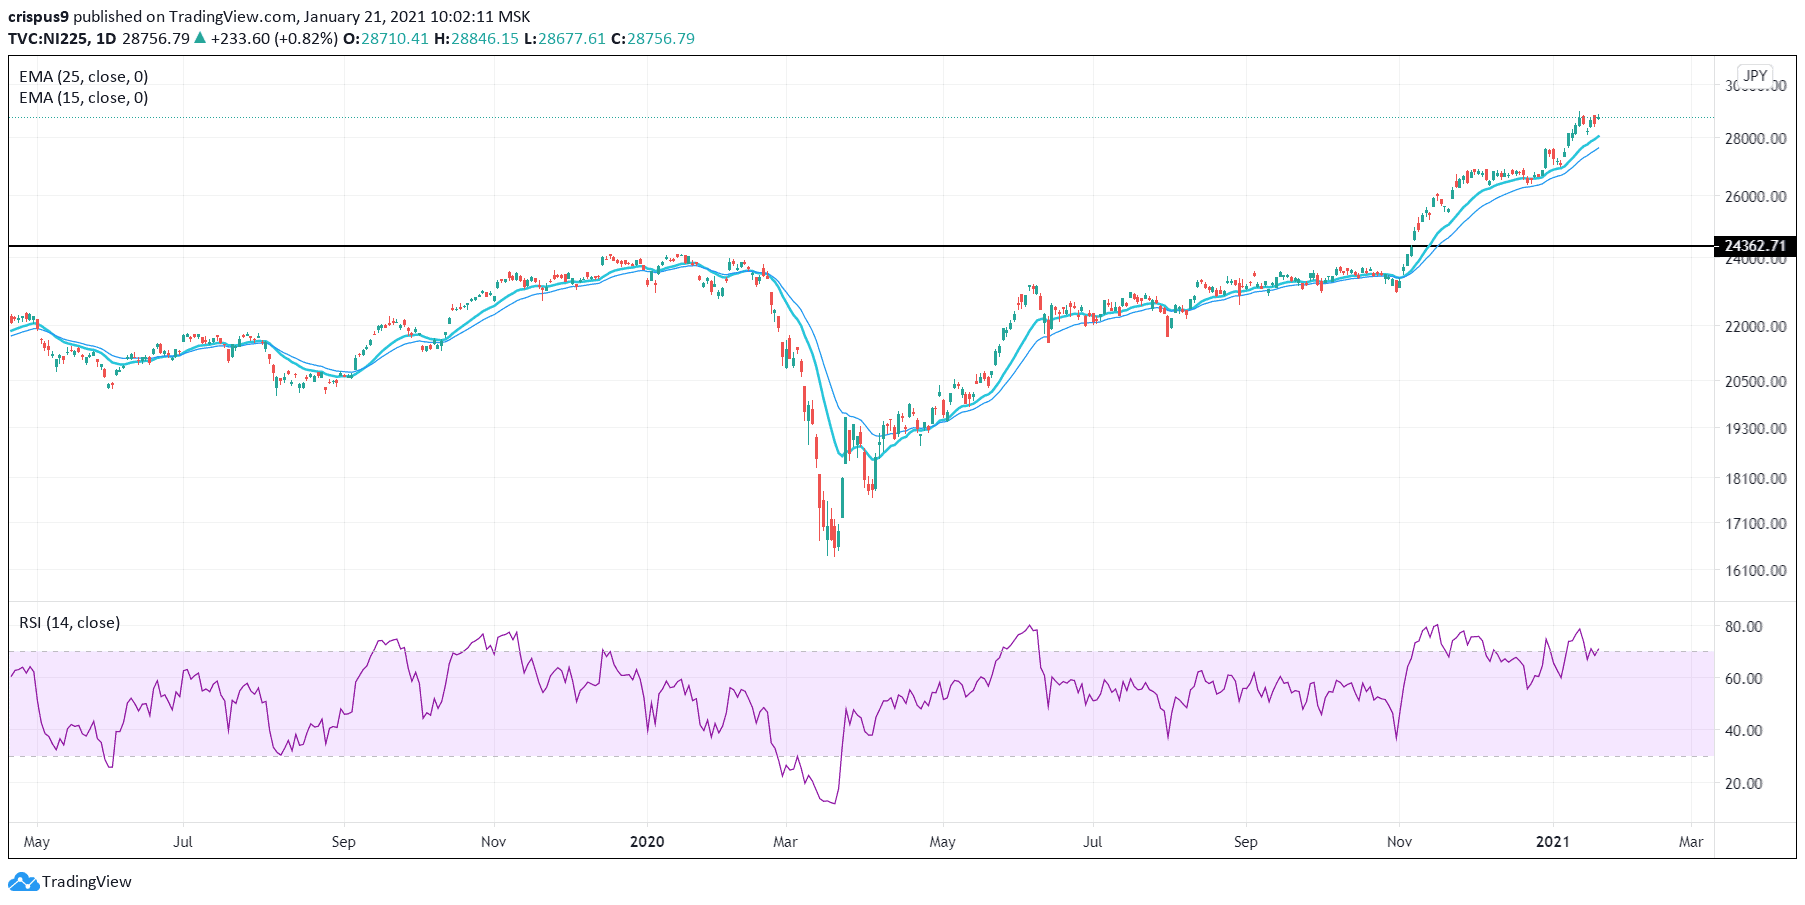Click the 2020 label on time axis
This screenshot has height=905, width=1805.
click(x=647, y=842)
